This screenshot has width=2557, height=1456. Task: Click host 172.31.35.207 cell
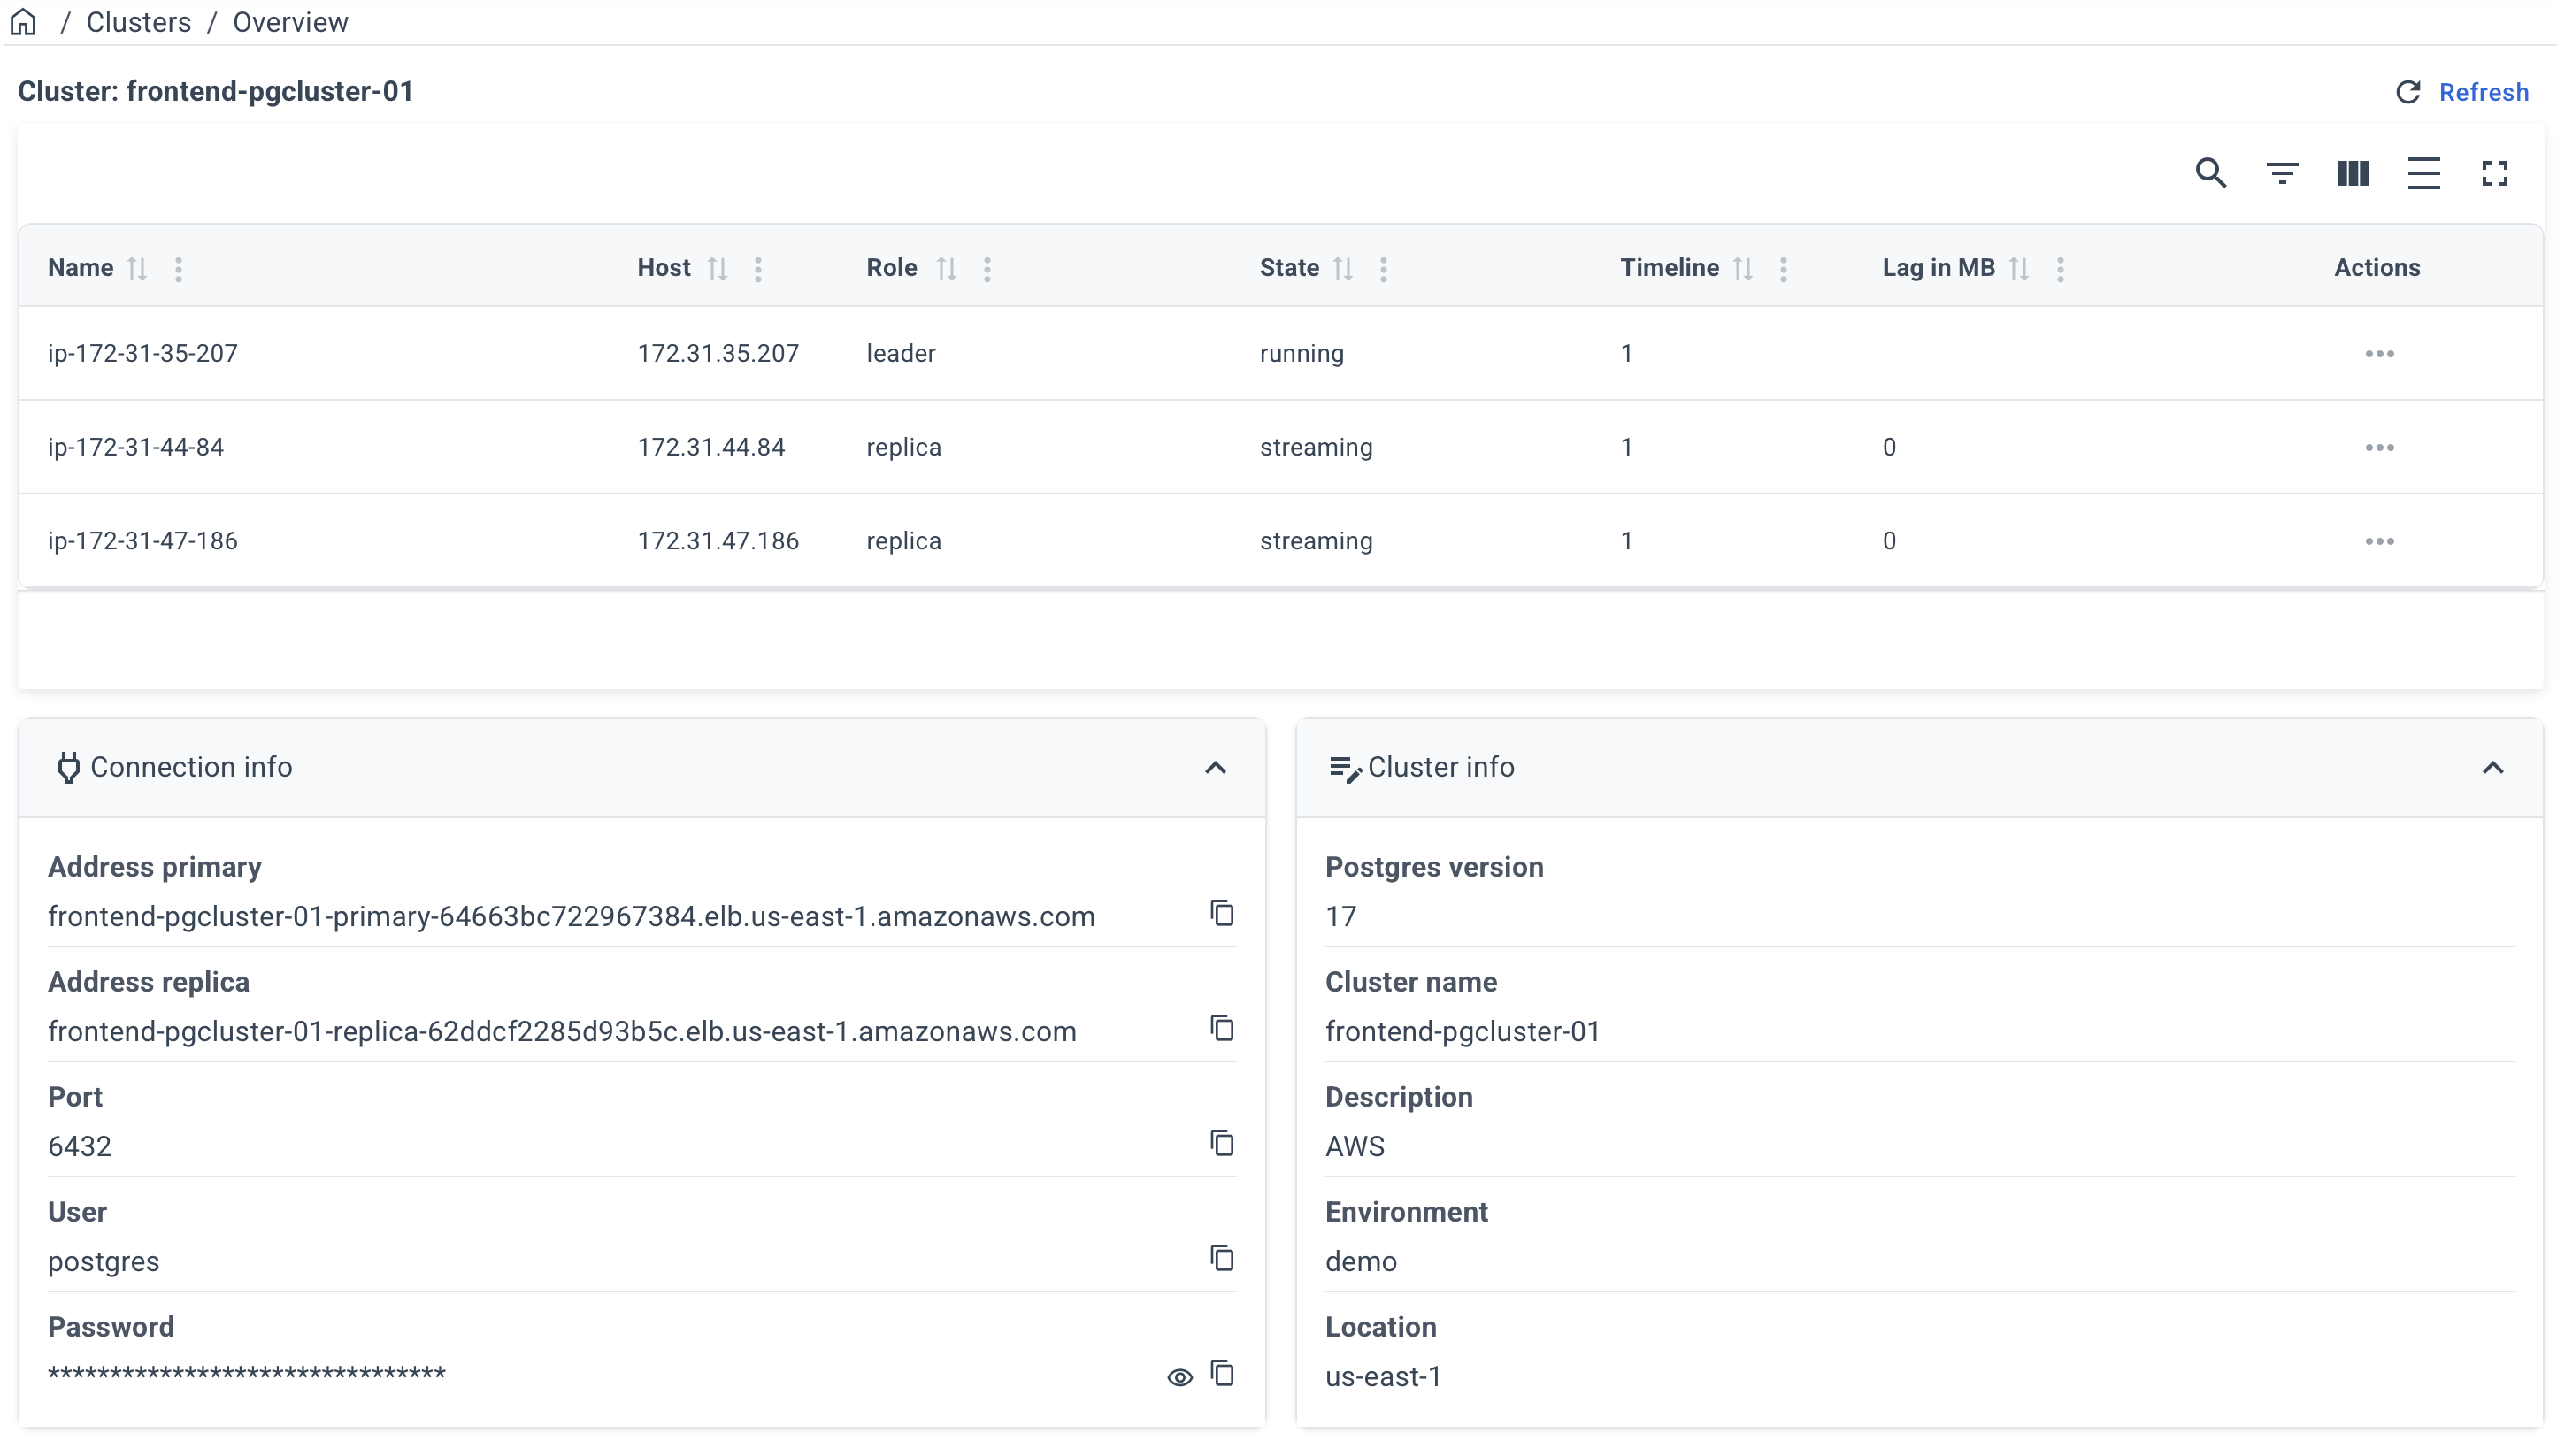click(718, 354)
